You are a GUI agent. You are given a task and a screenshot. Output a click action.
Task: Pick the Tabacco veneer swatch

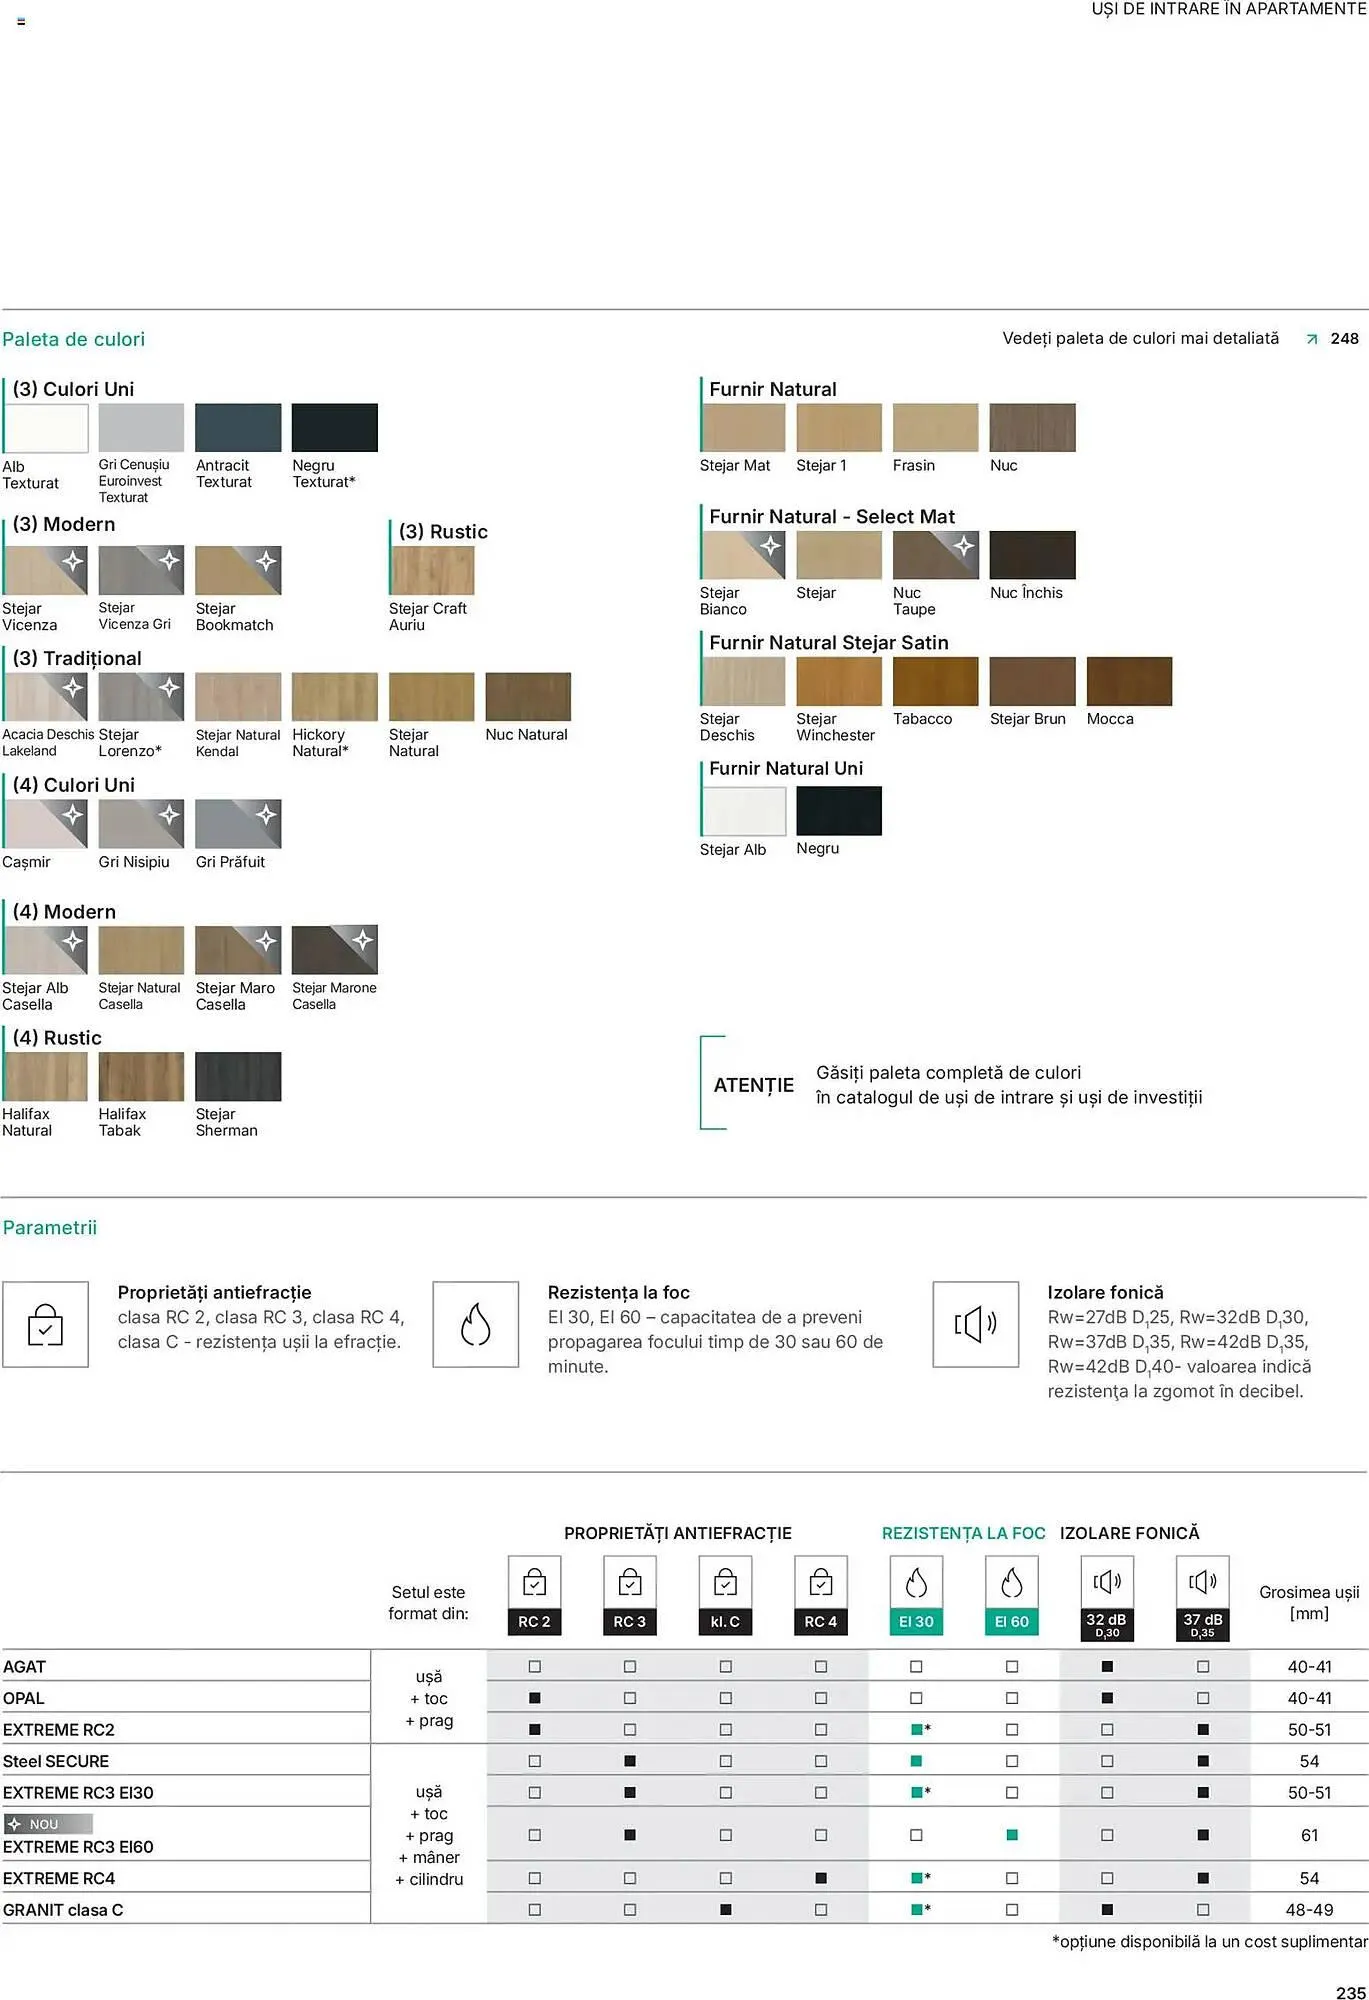click(935, 682)
